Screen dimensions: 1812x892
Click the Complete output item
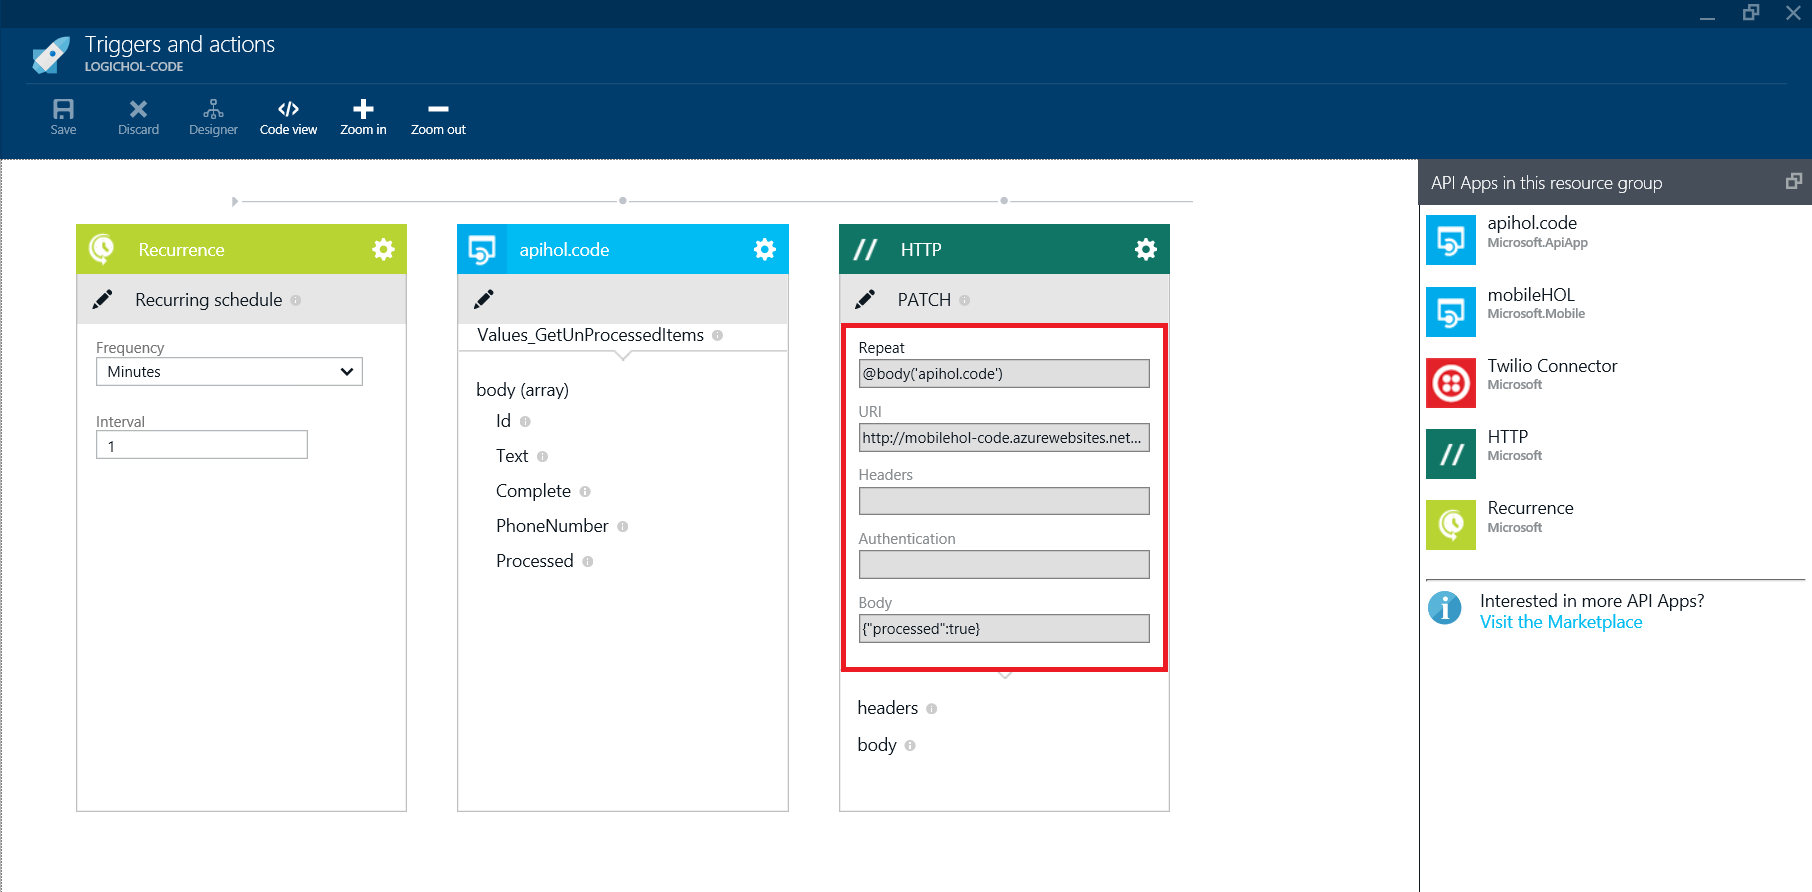click(533, 491)
